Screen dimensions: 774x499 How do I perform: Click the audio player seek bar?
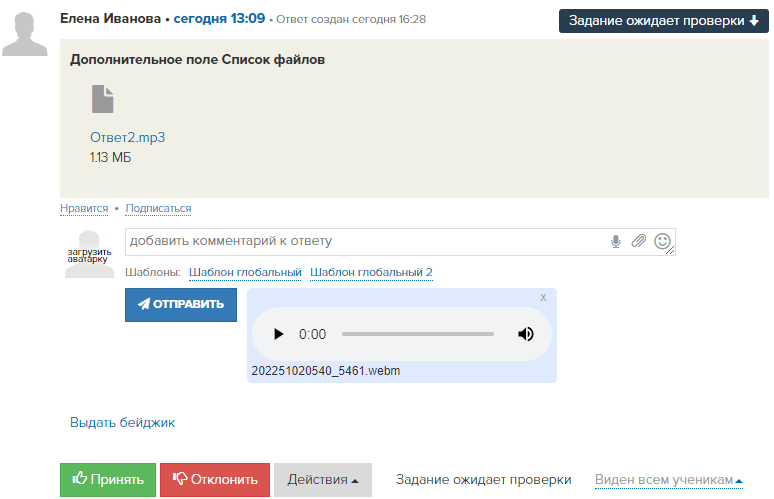[x=418, y=334]
